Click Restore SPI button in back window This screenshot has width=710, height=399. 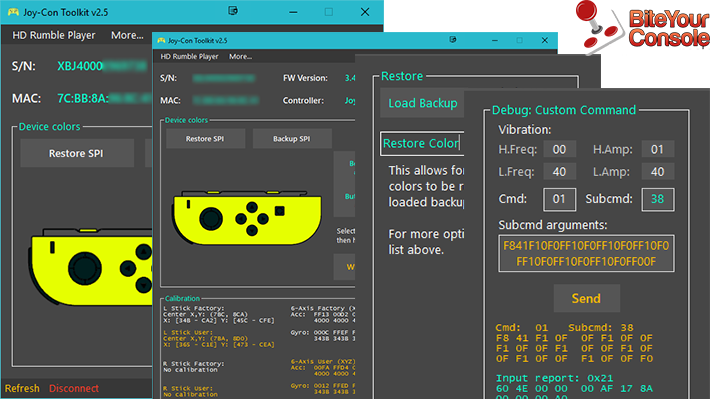(77, 153)
